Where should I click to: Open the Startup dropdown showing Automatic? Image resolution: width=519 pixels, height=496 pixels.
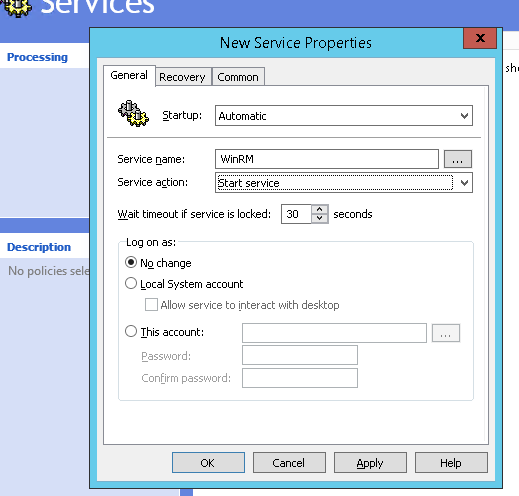344,116
